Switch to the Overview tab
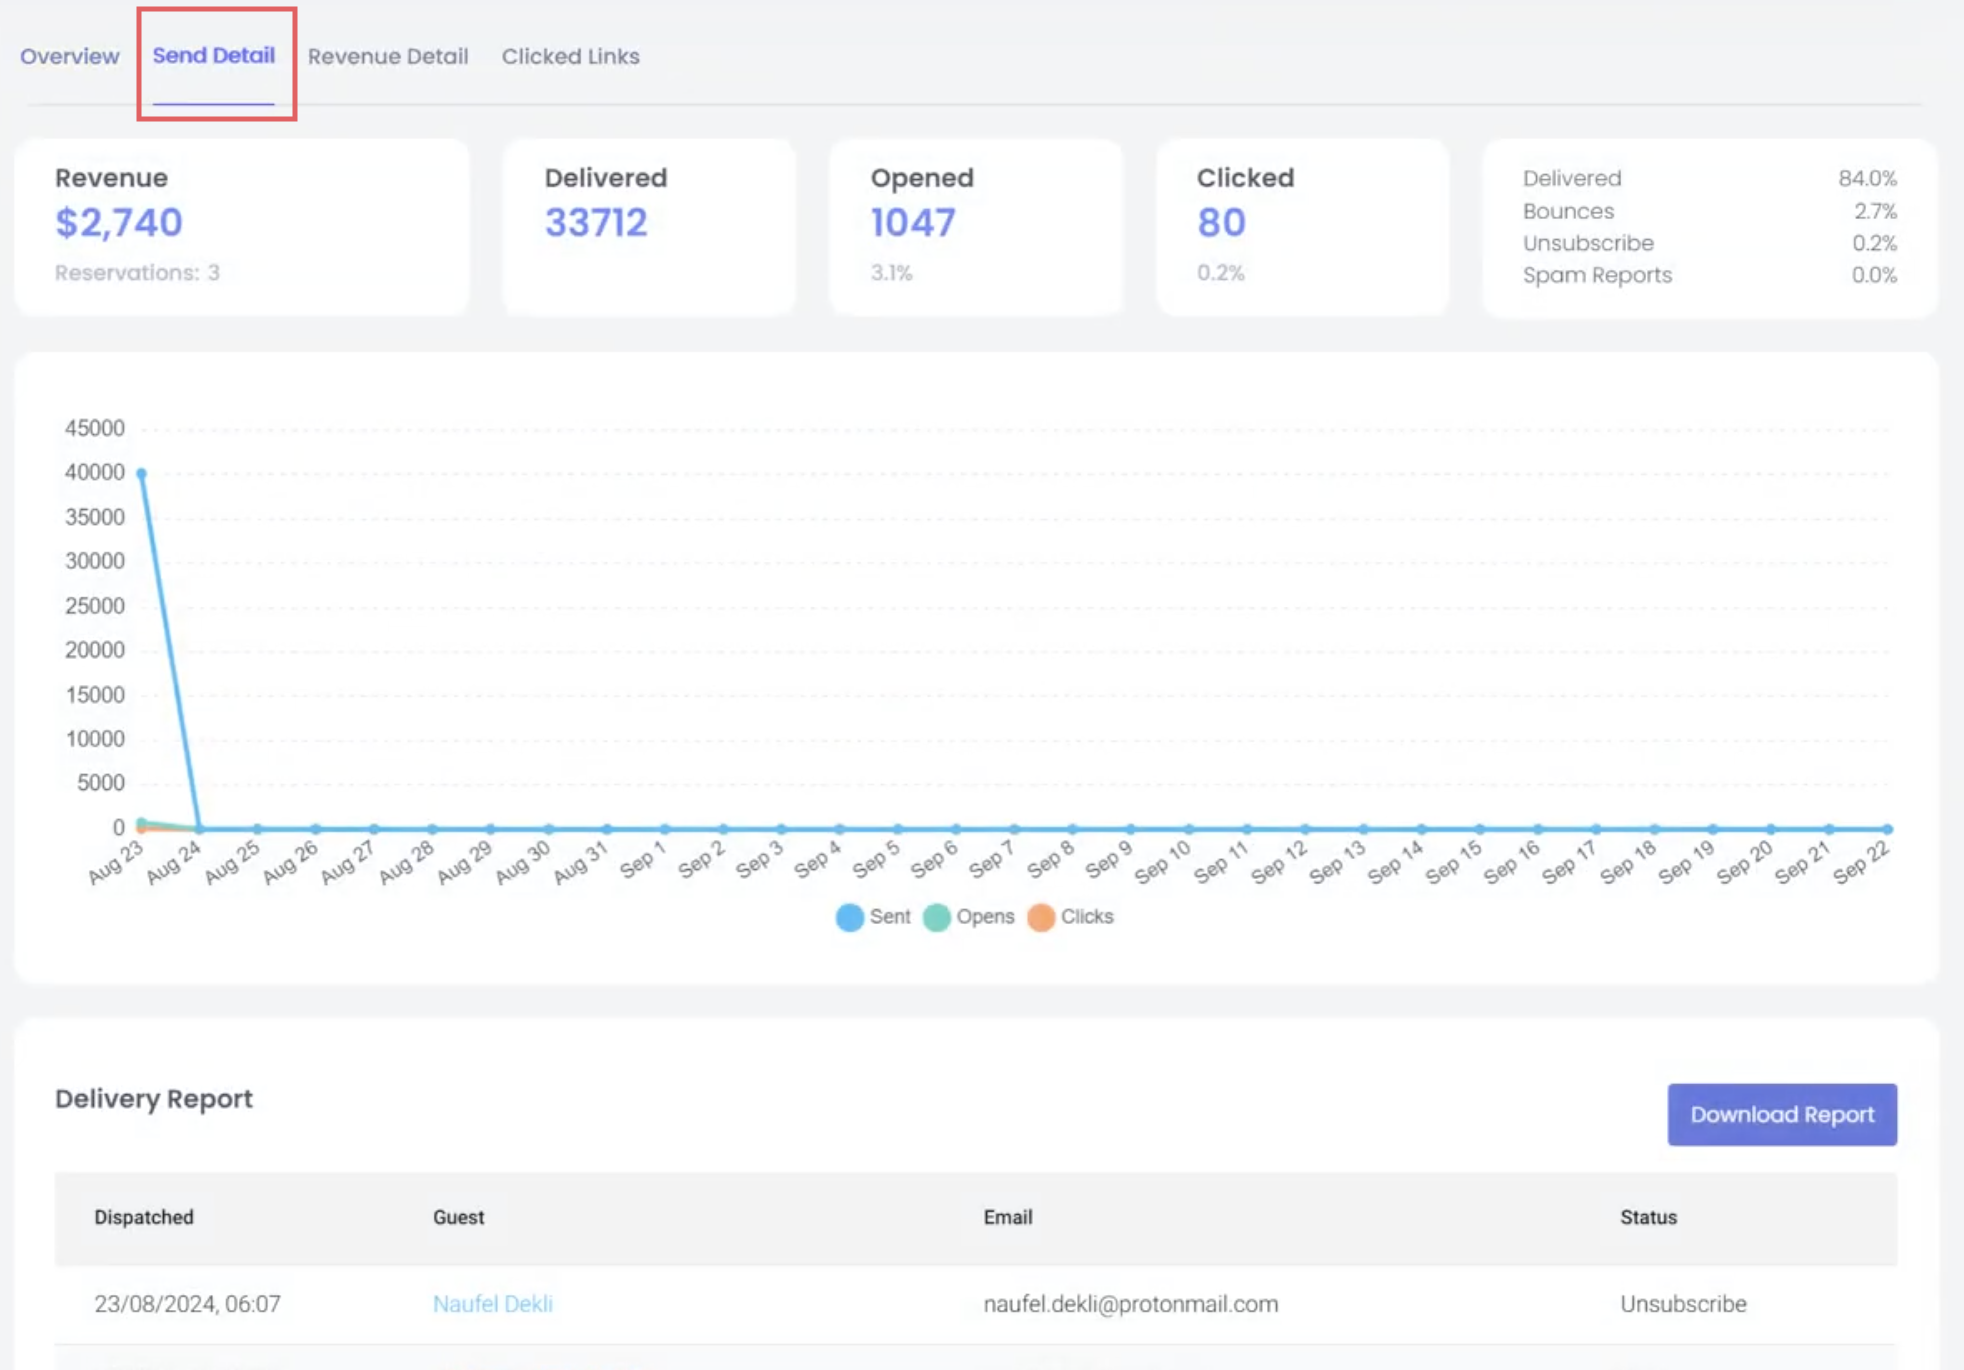Viewport: 1964px width, 1370px height. click(x=69, y=56)
